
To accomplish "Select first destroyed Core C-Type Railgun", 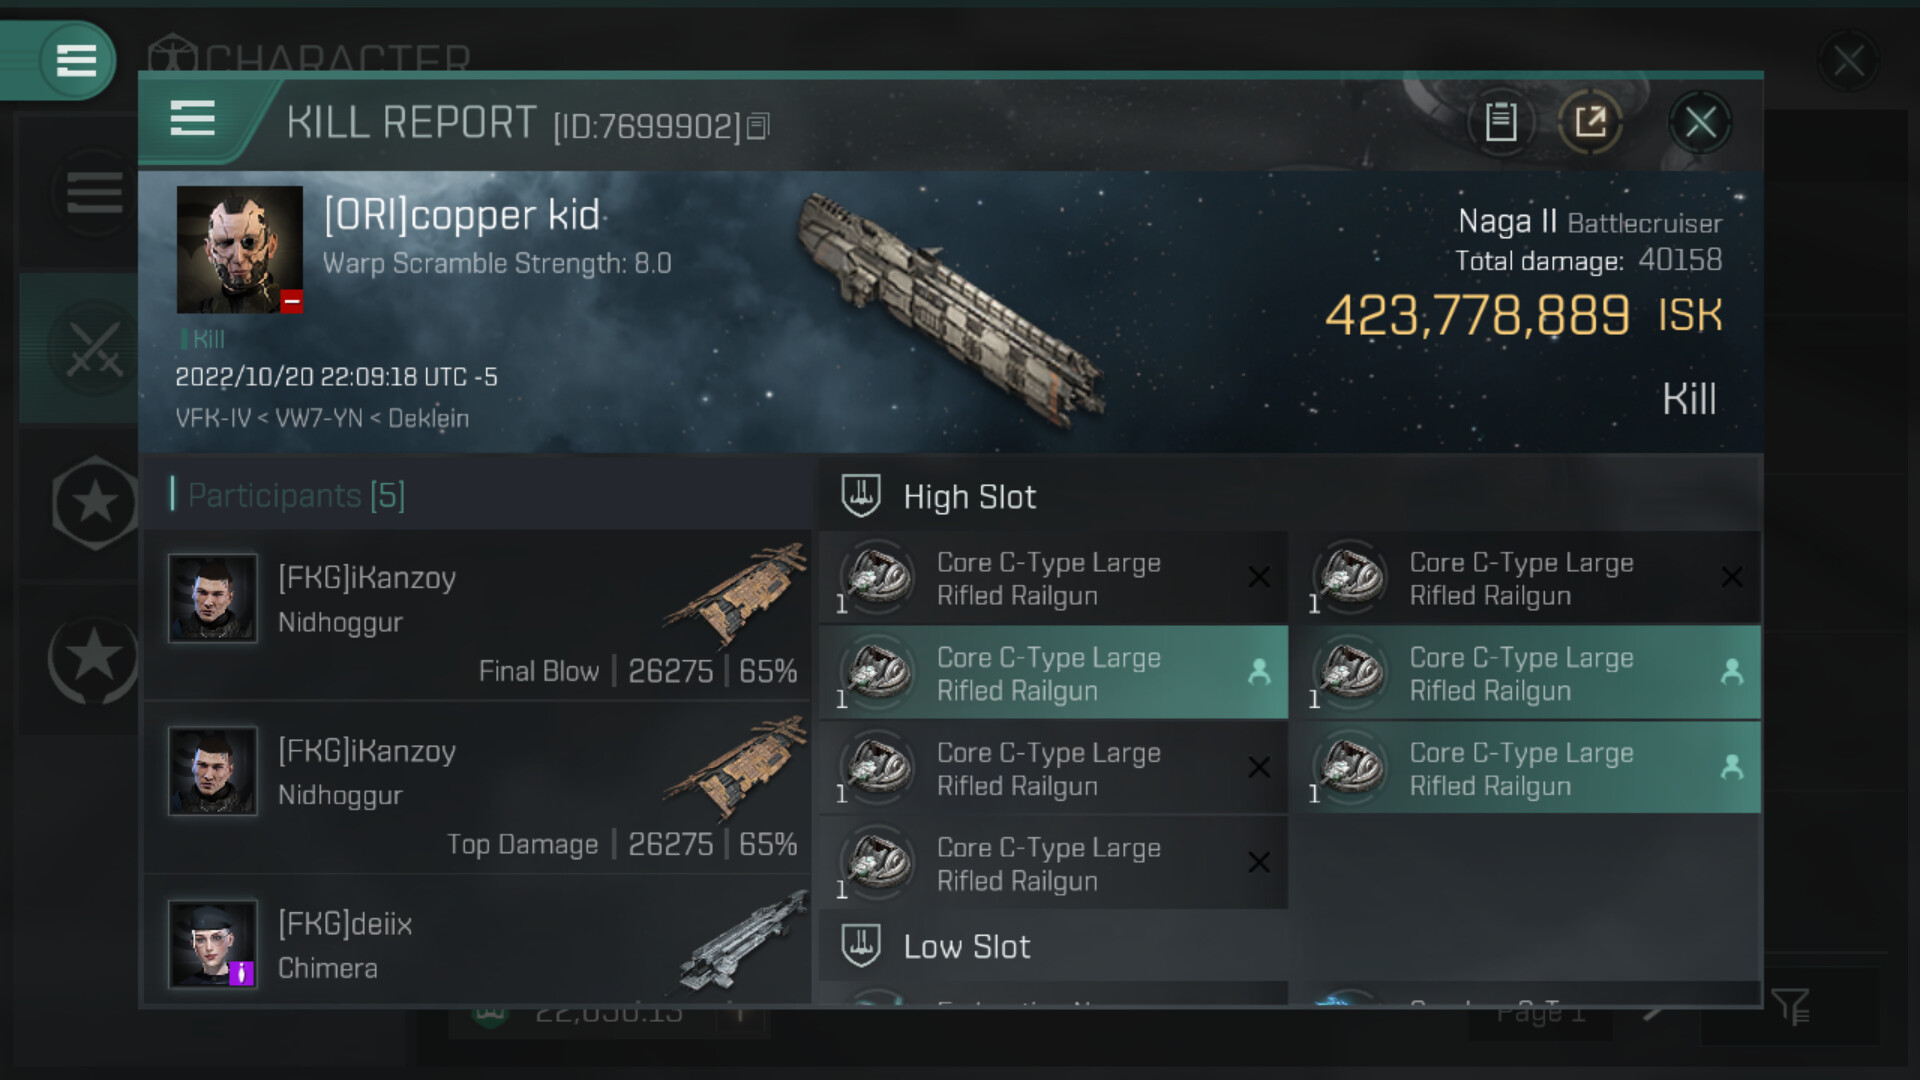I will pos(1052,579).
